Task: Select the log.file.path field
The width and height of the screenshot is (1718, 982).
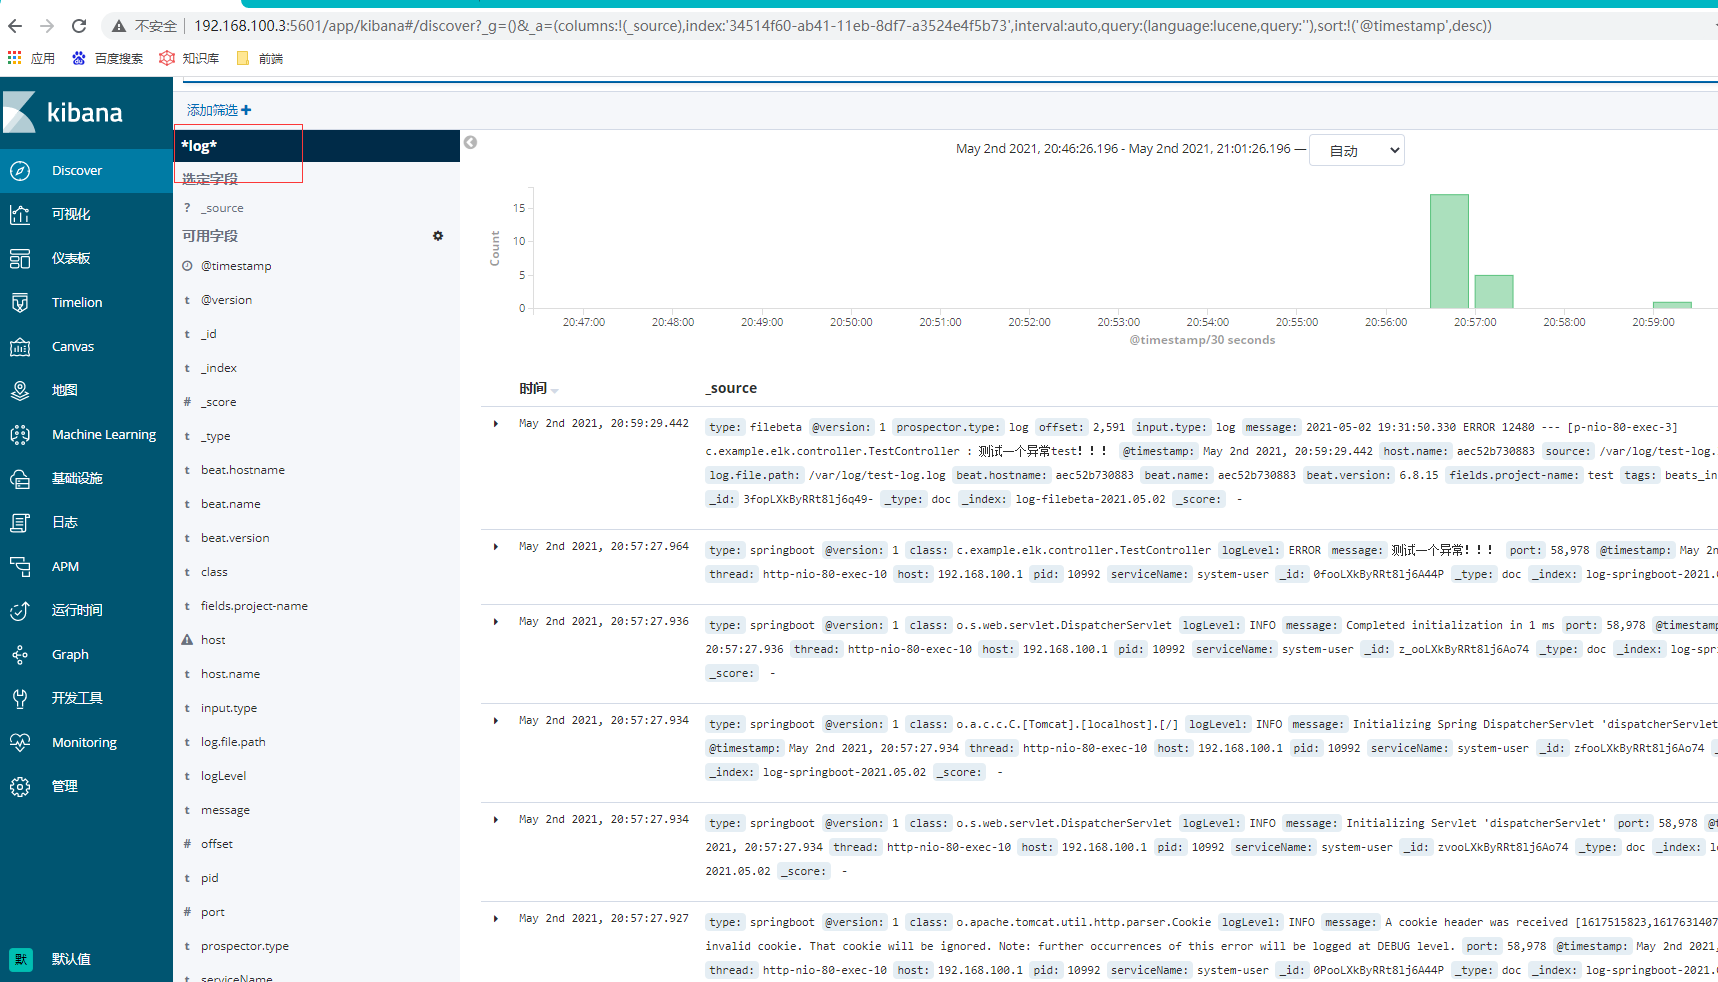Action: [x=233, y=742]
